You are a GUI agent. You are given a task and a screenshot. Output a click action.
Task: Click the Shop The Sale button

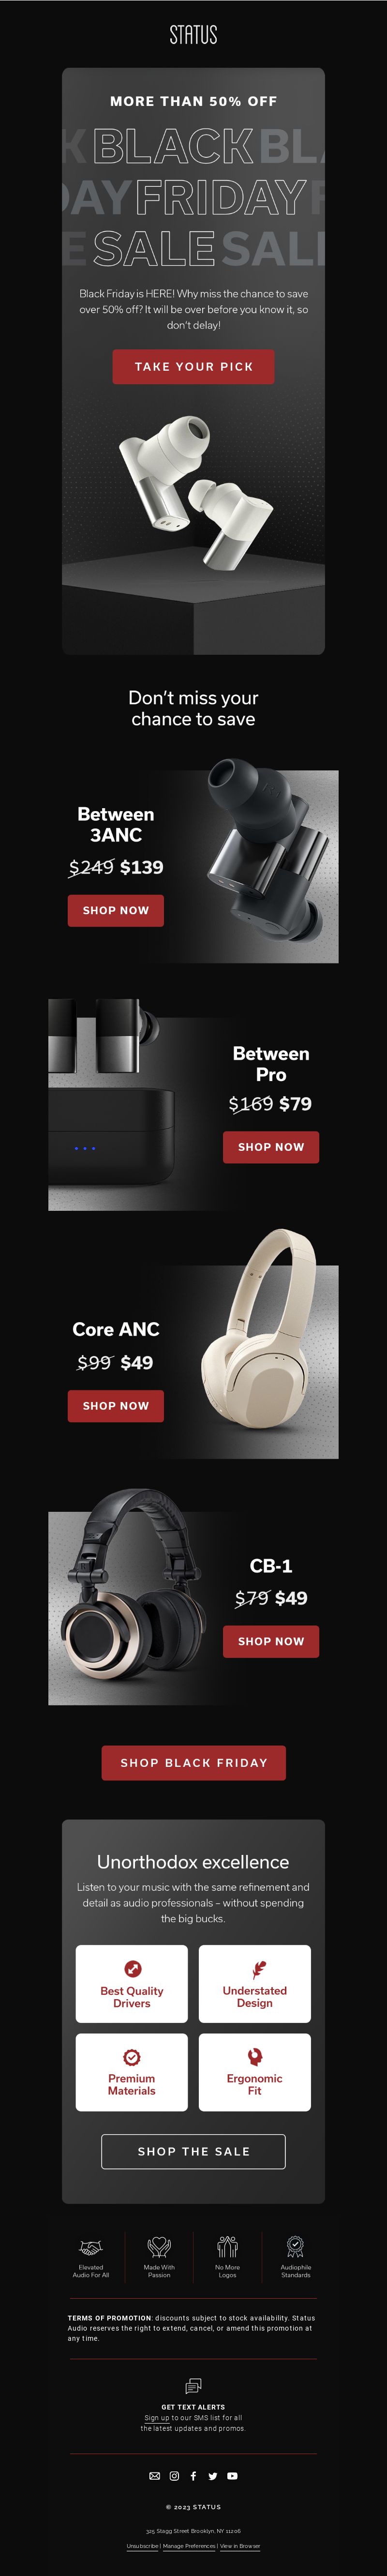(x=194, y=2151)
